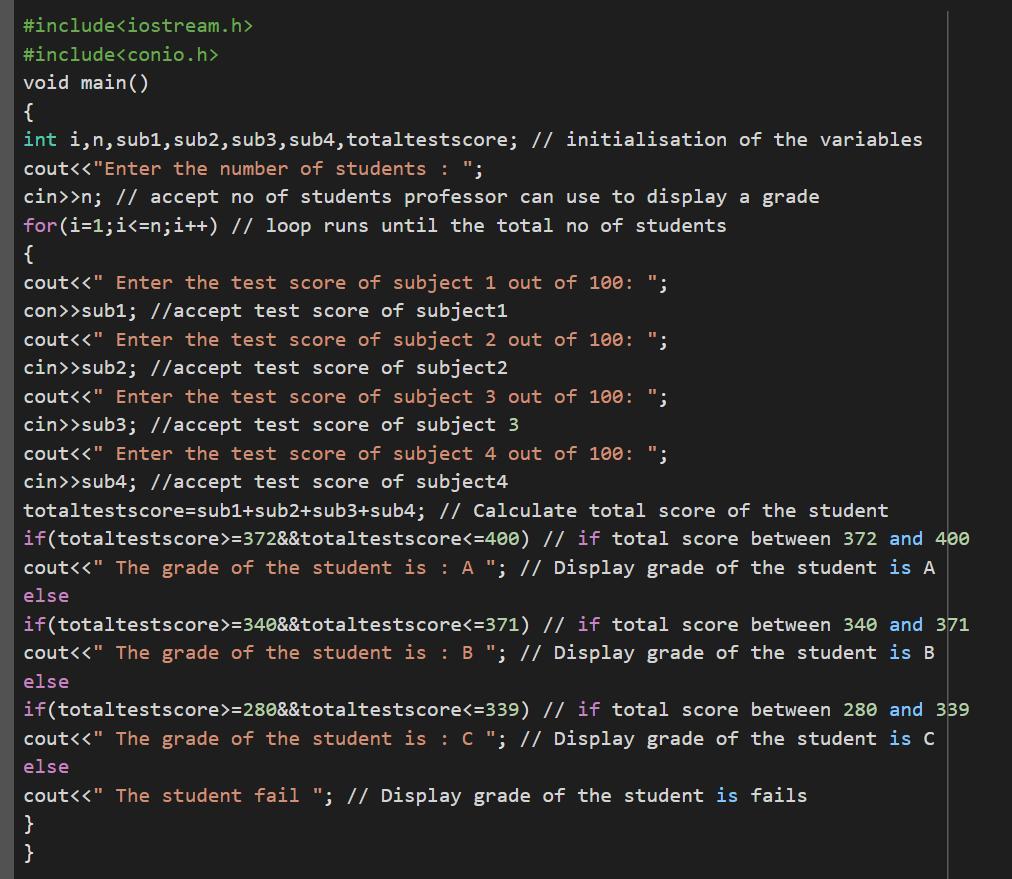Viewport: 1012px width, 879px height.
Task: Click the cin>>sub4 statement
Action: pos(80,481)
